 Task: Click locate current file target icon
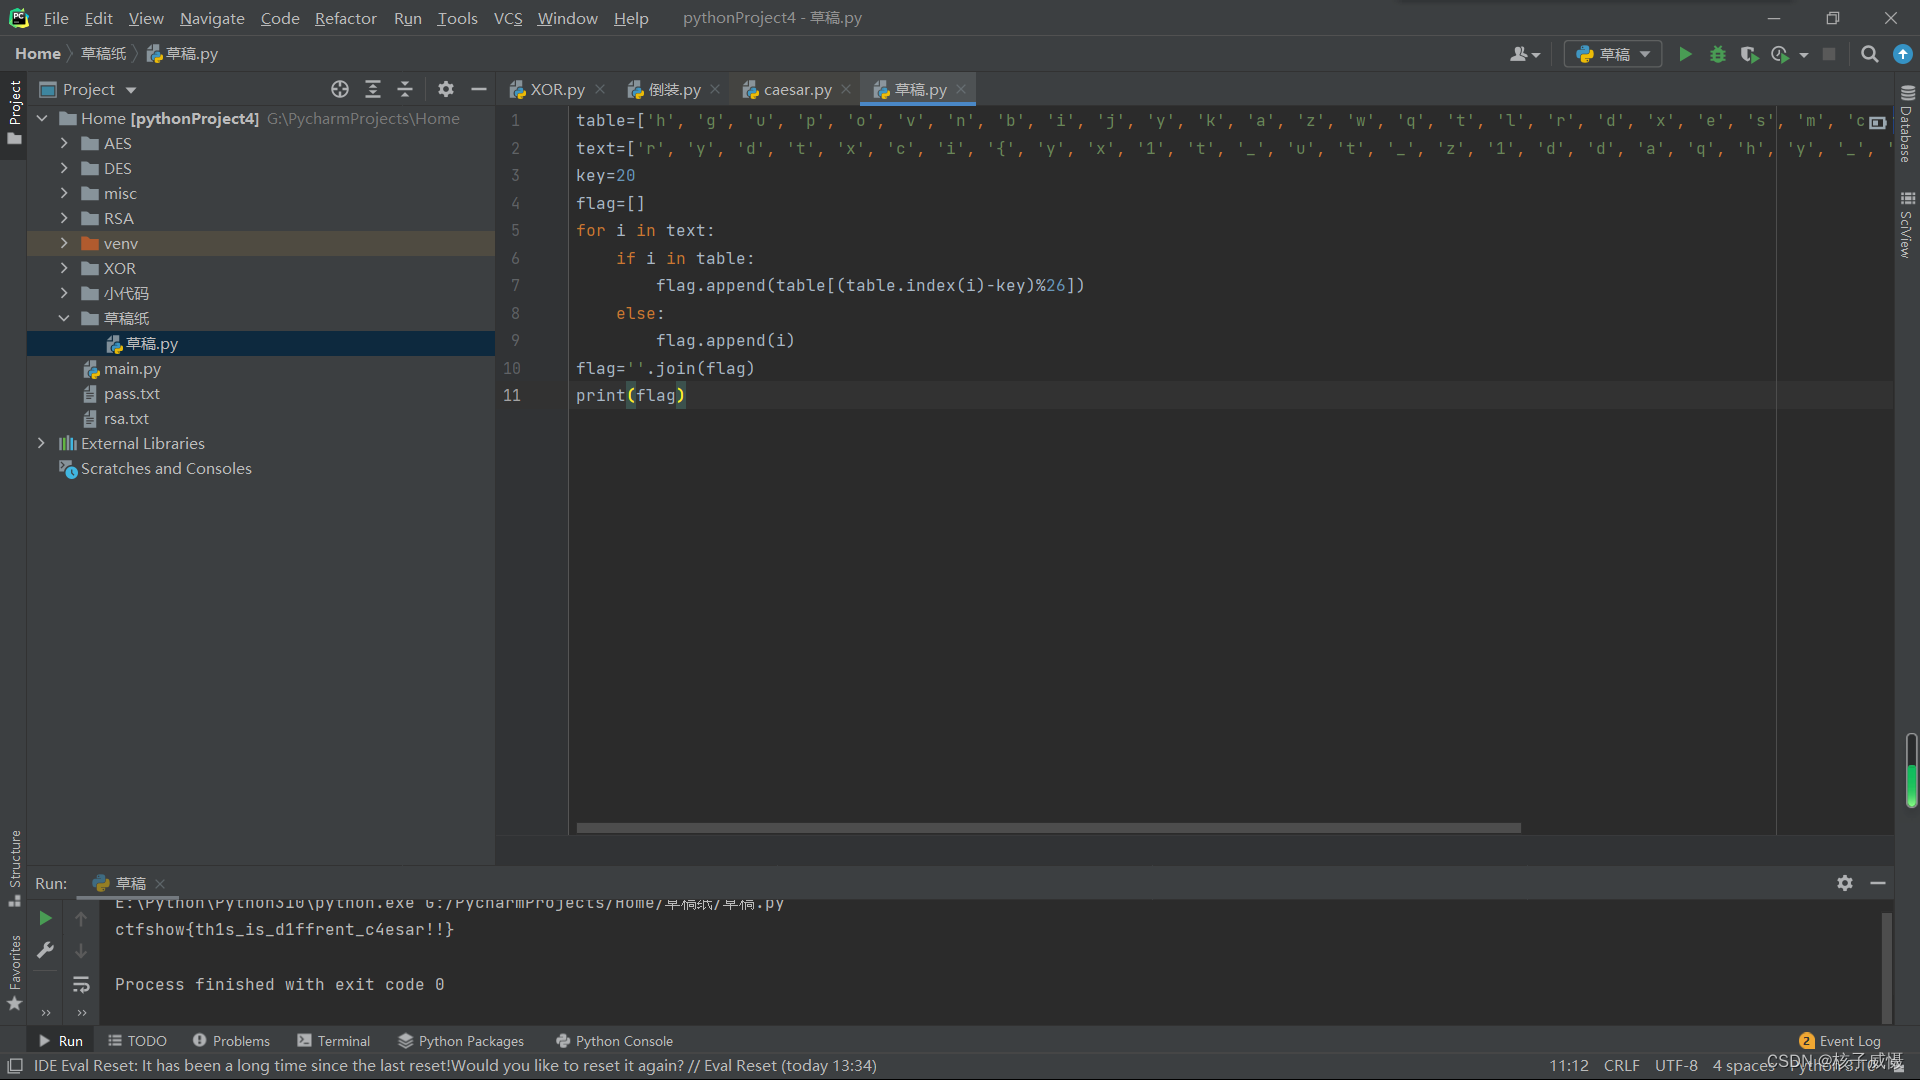(340, 89)
